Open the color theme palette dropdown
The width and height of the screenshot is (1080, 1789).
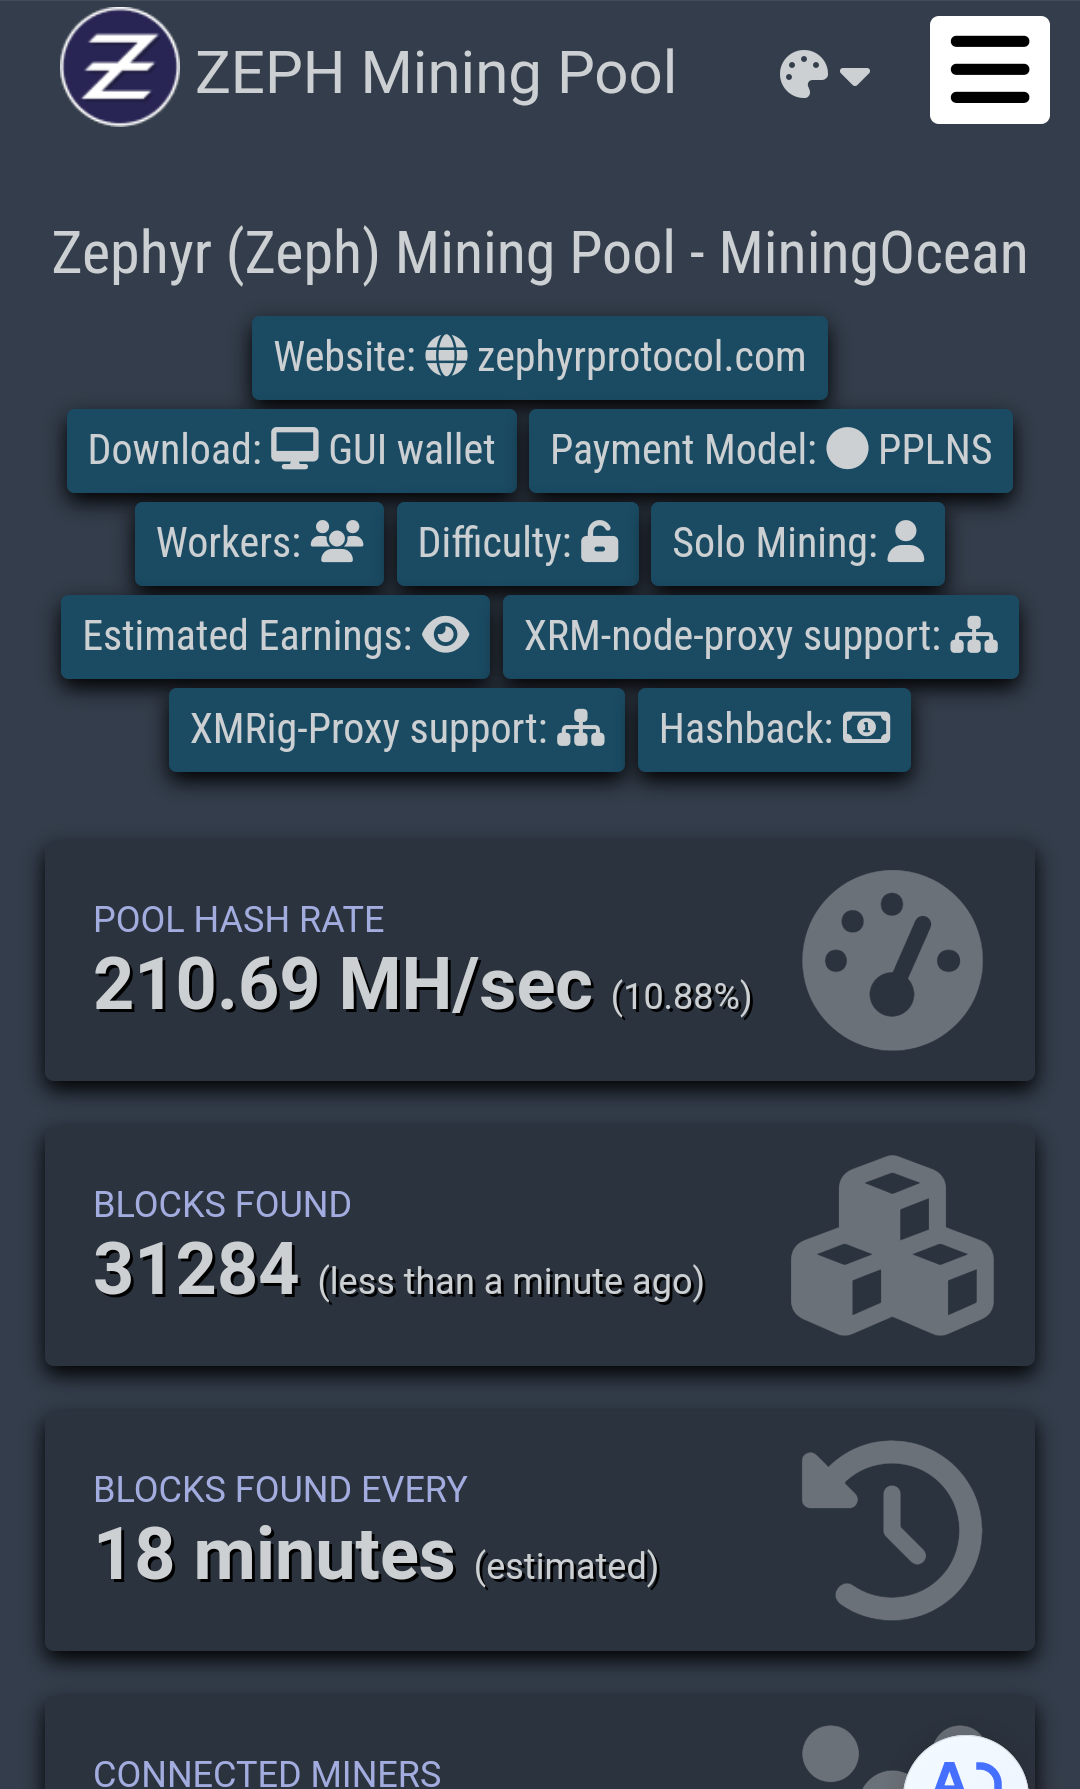(x=823, y=75)
